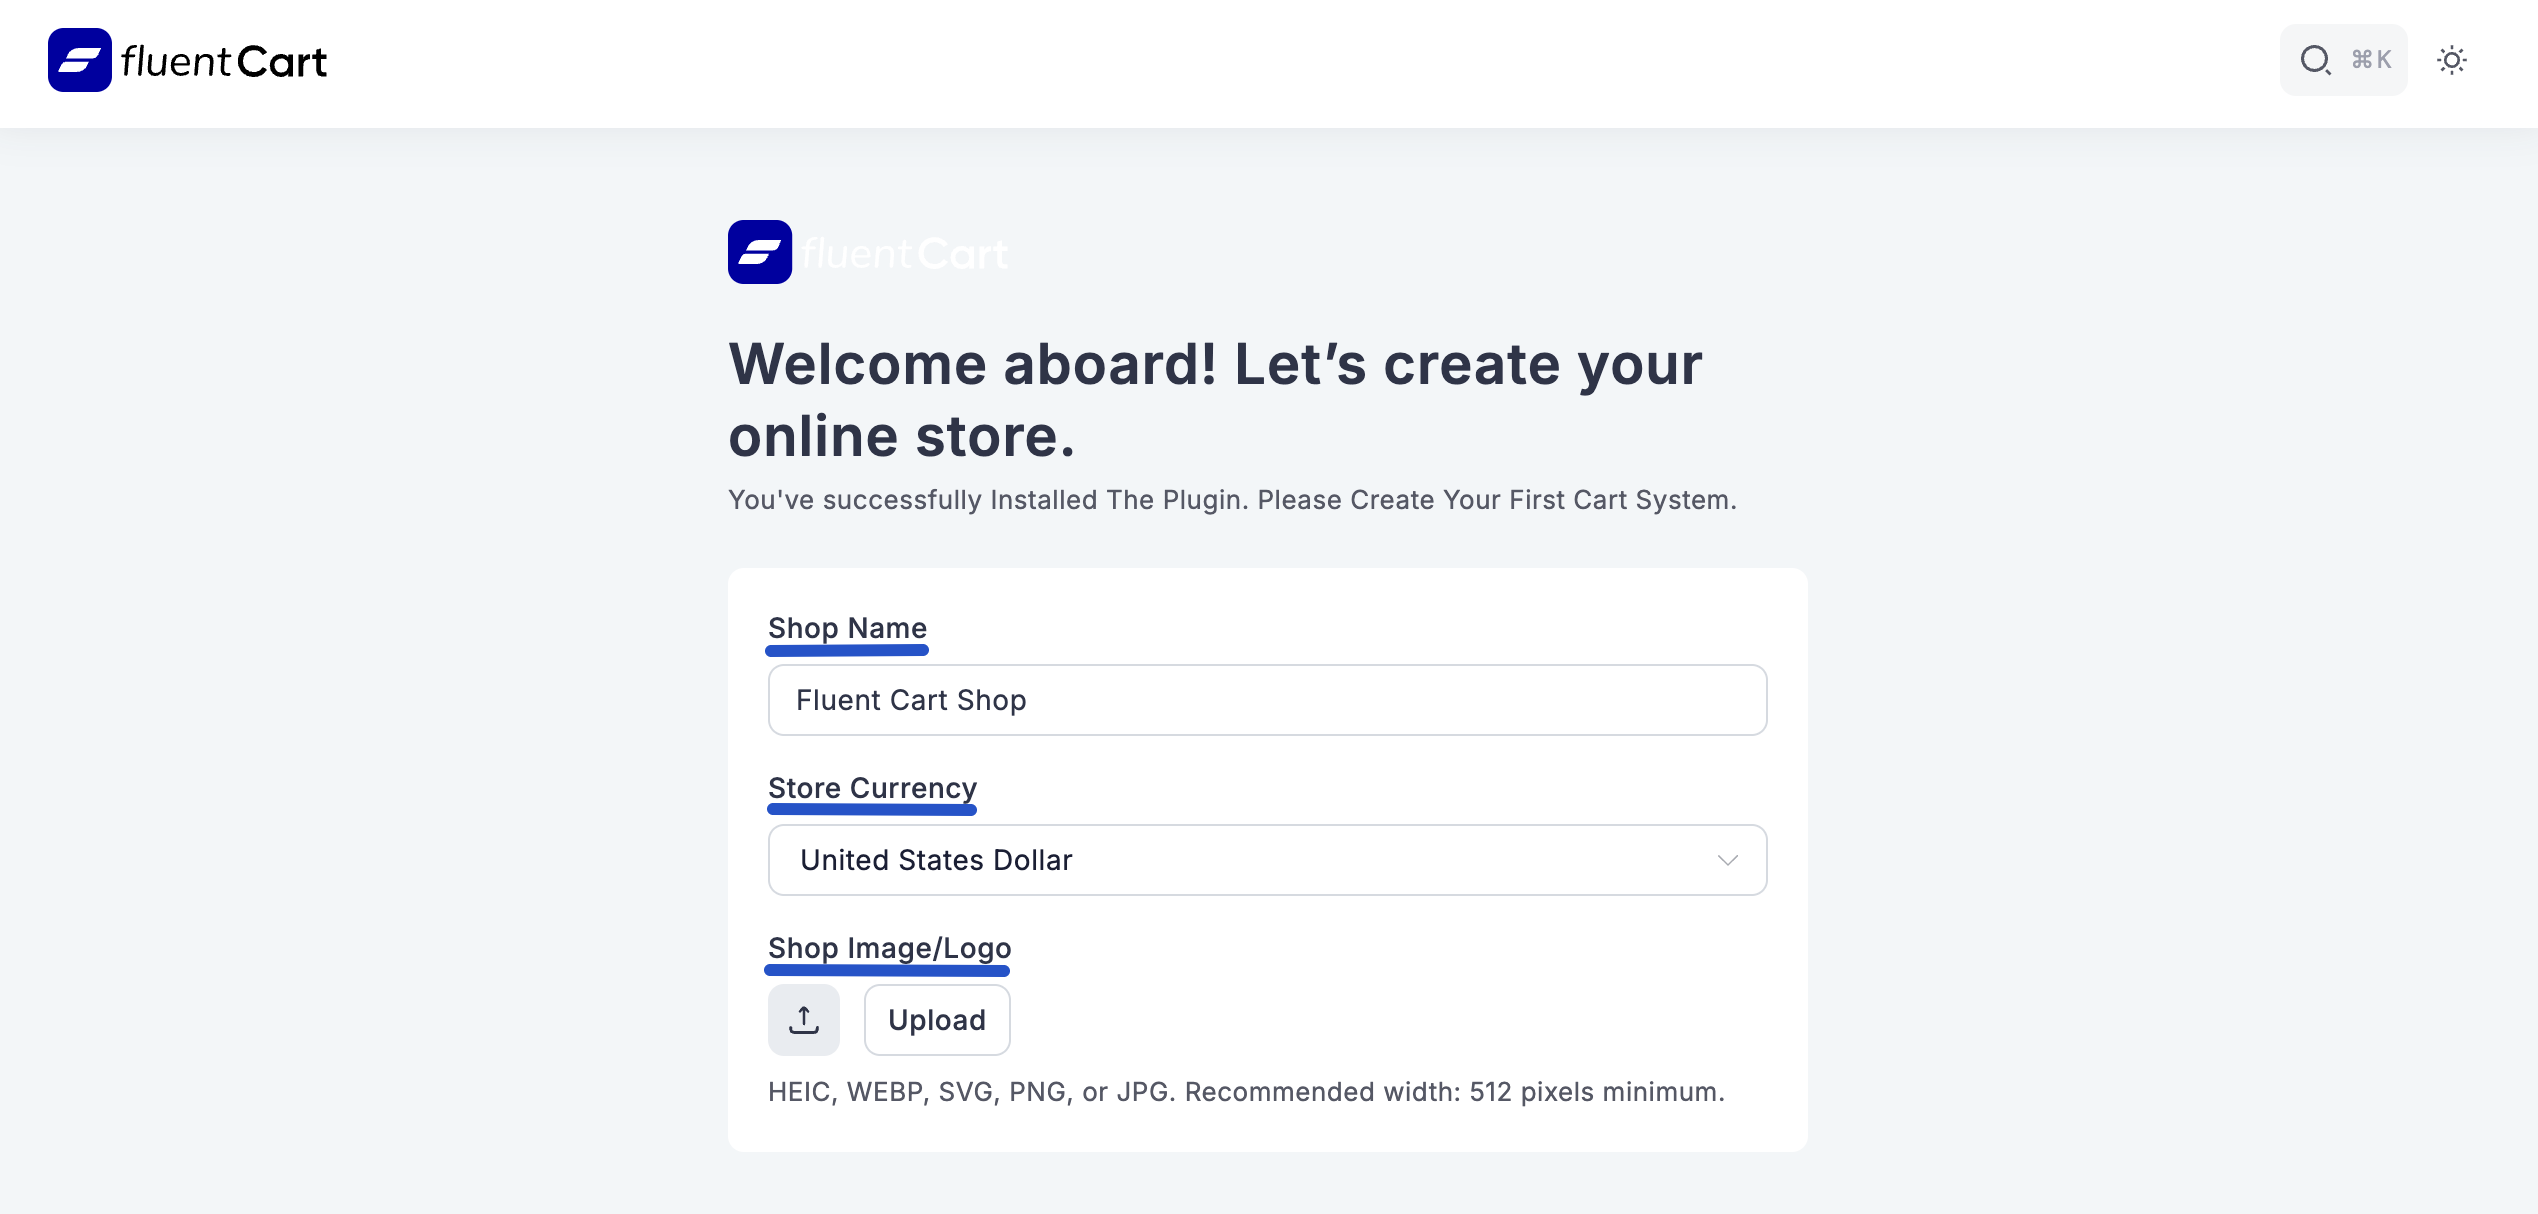
Task: Select United States Dollar currency field
Action: [1267, 859]
